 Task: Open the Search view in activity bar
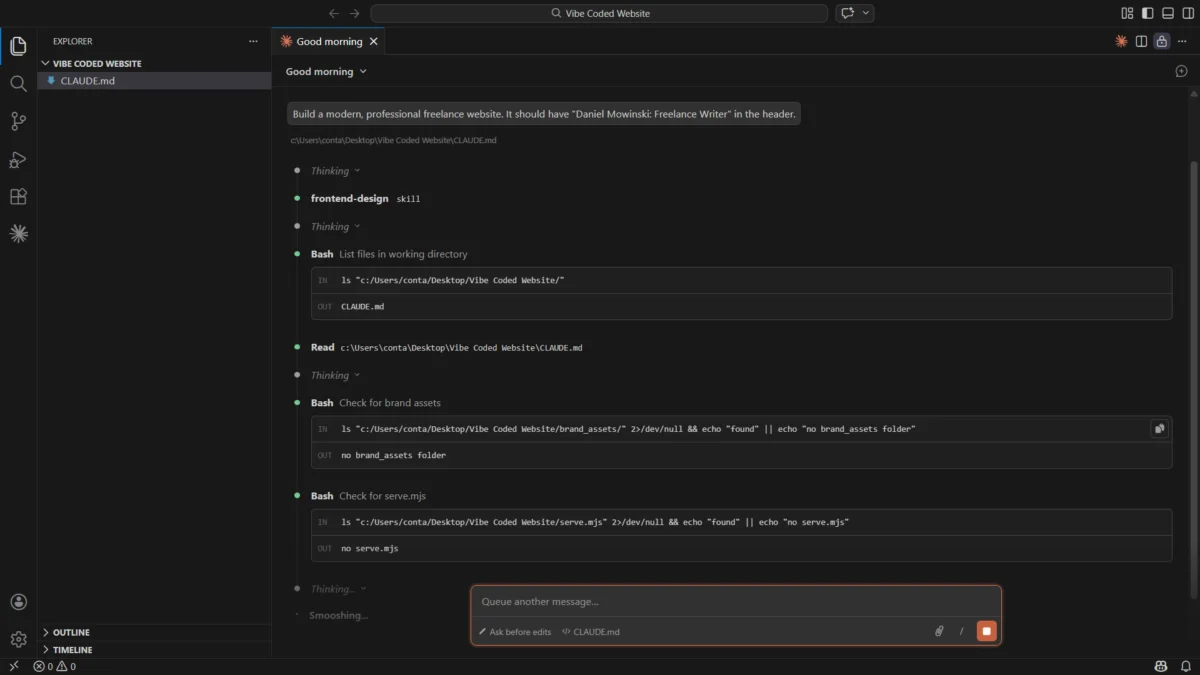[18, 84]
